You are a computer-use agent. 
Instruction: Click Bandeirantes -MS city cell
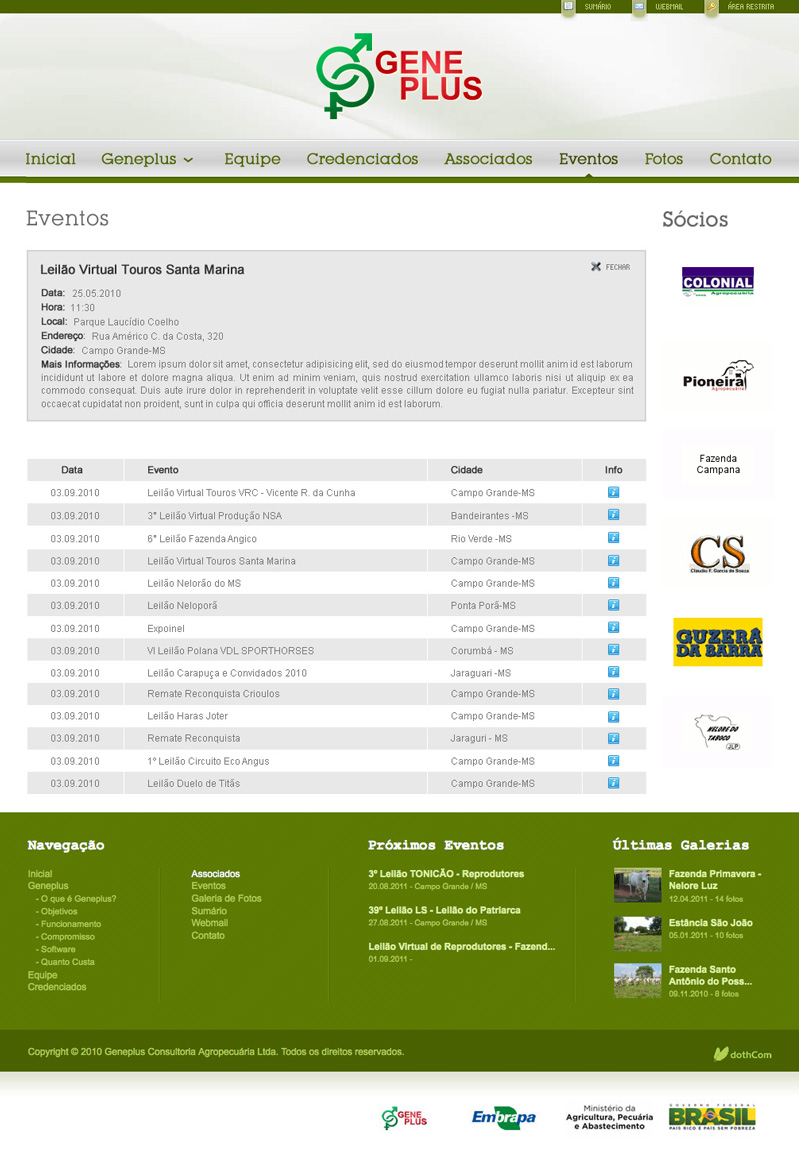490,515
